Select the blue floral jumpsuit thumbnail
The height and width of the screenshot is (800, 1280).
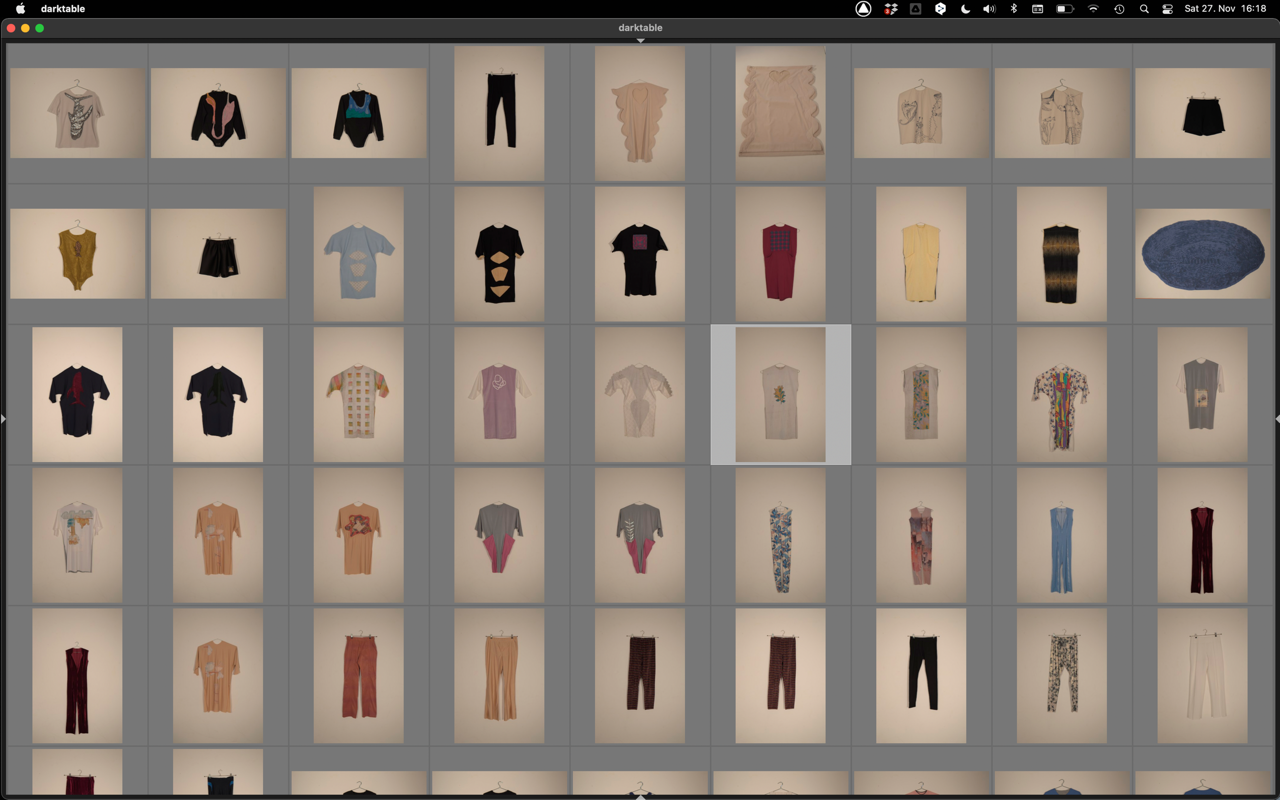780,535
